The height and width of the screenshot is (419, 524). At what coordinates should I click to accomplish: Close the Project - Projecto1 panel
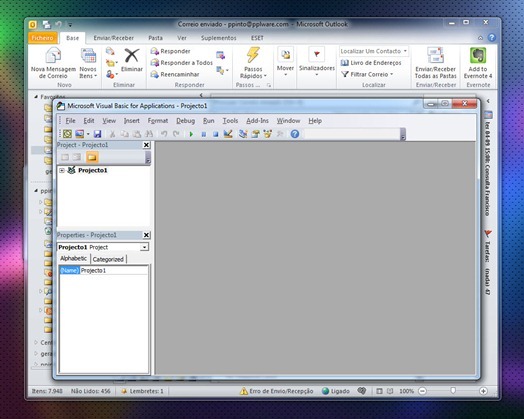[x=146, y=145]
